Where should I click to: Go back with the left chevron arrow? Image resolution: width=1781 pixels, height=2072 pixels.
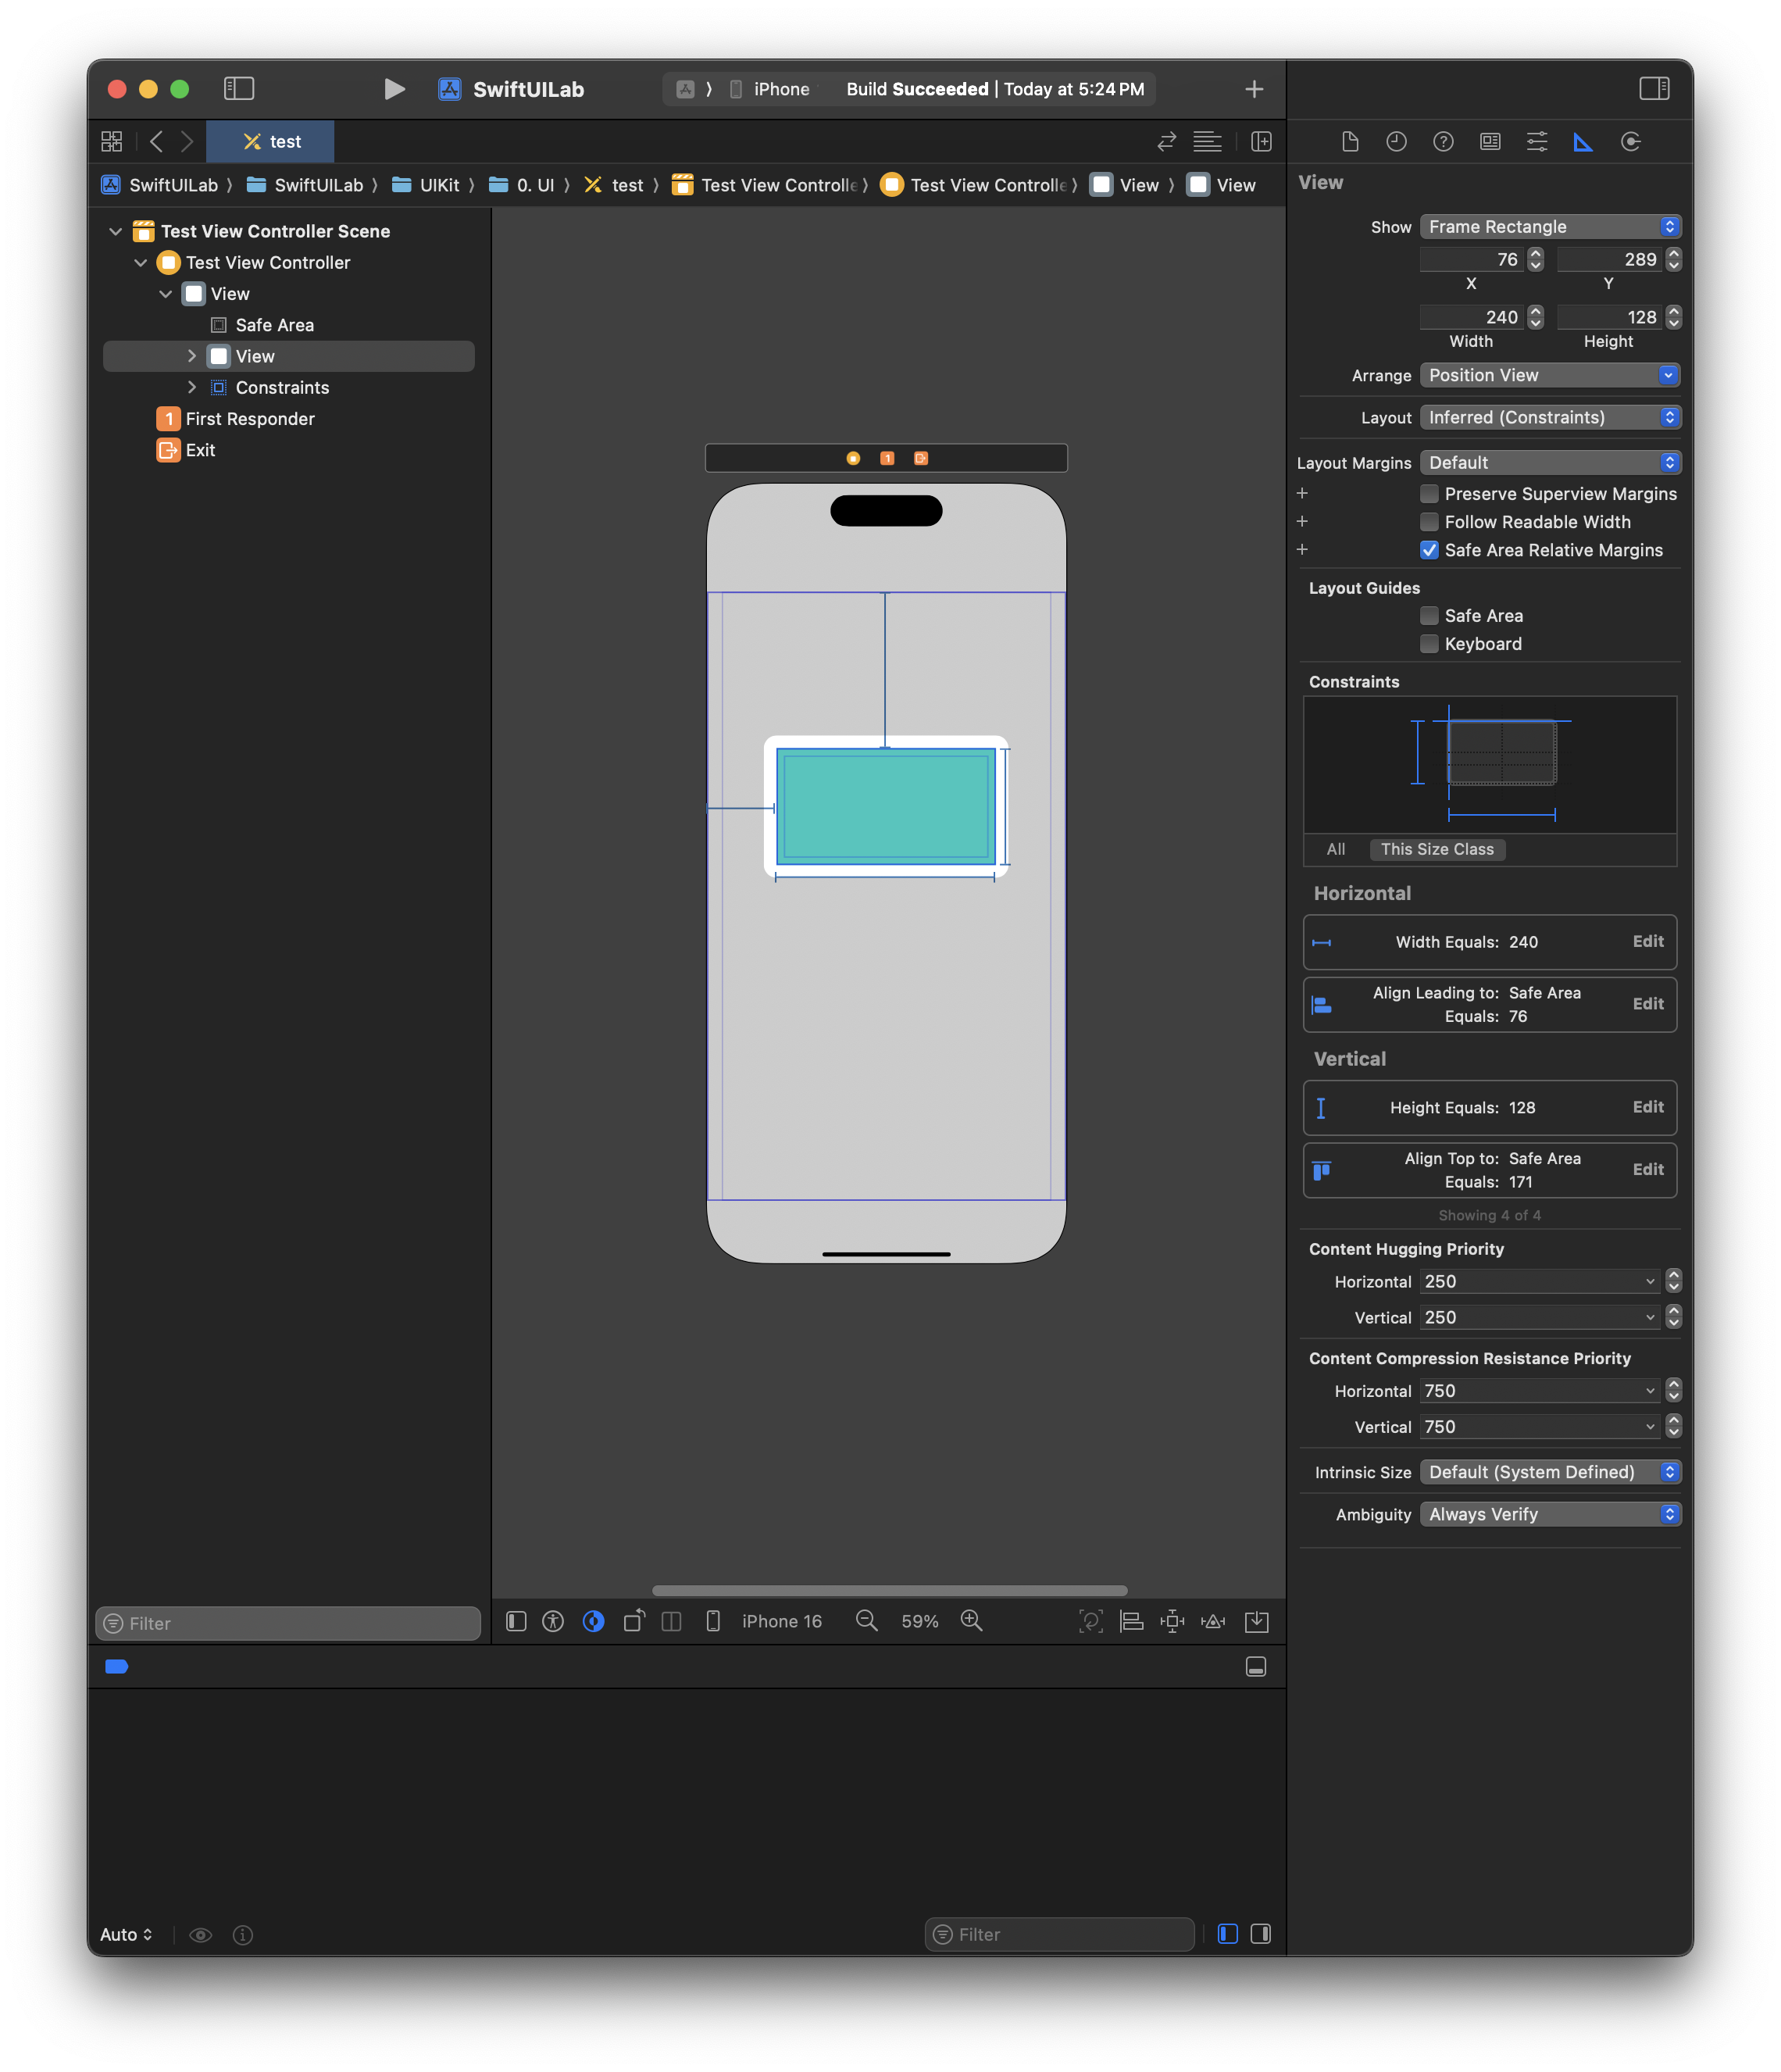[156, 141]
